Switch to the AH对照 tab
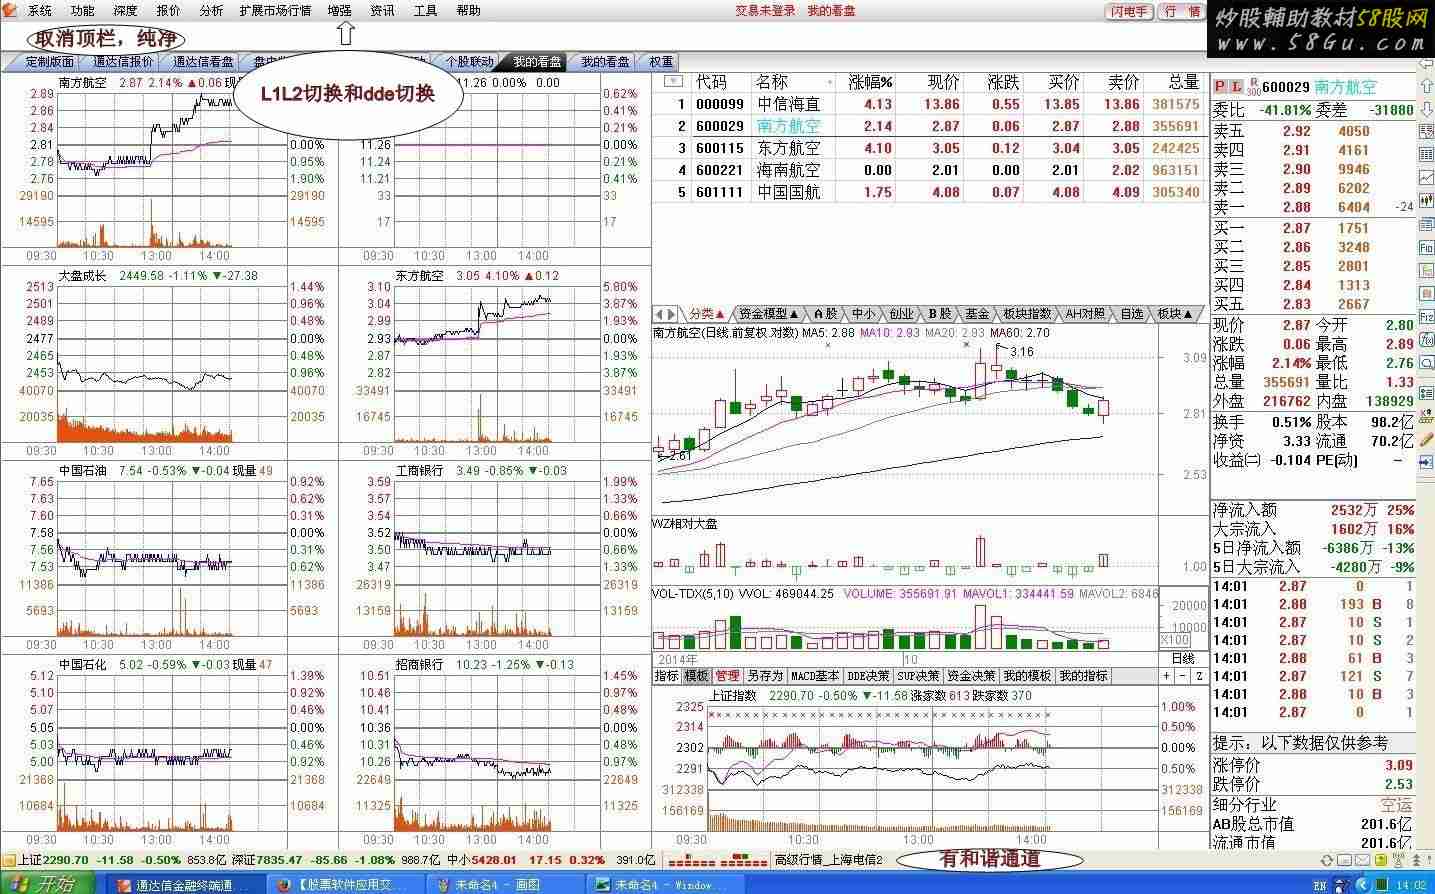The image size is (1435, 894). point(1085,314)
